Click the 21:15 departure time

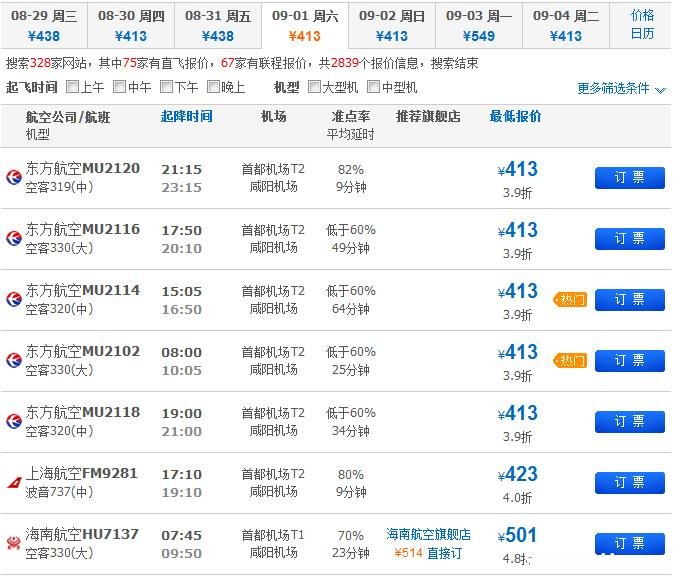[182, 169]
